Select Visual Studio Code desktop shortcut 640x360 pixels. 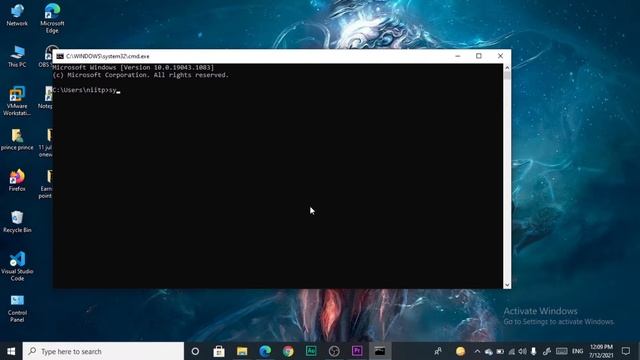point(17,267)
